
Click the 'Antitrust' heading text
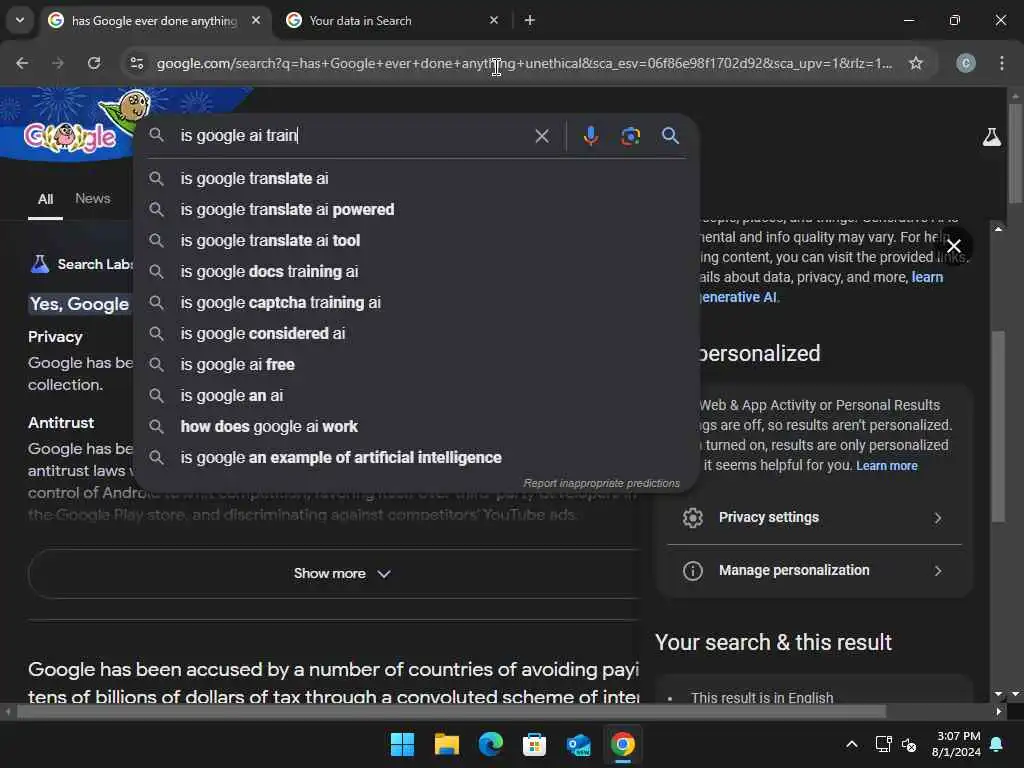click(61, 423)
